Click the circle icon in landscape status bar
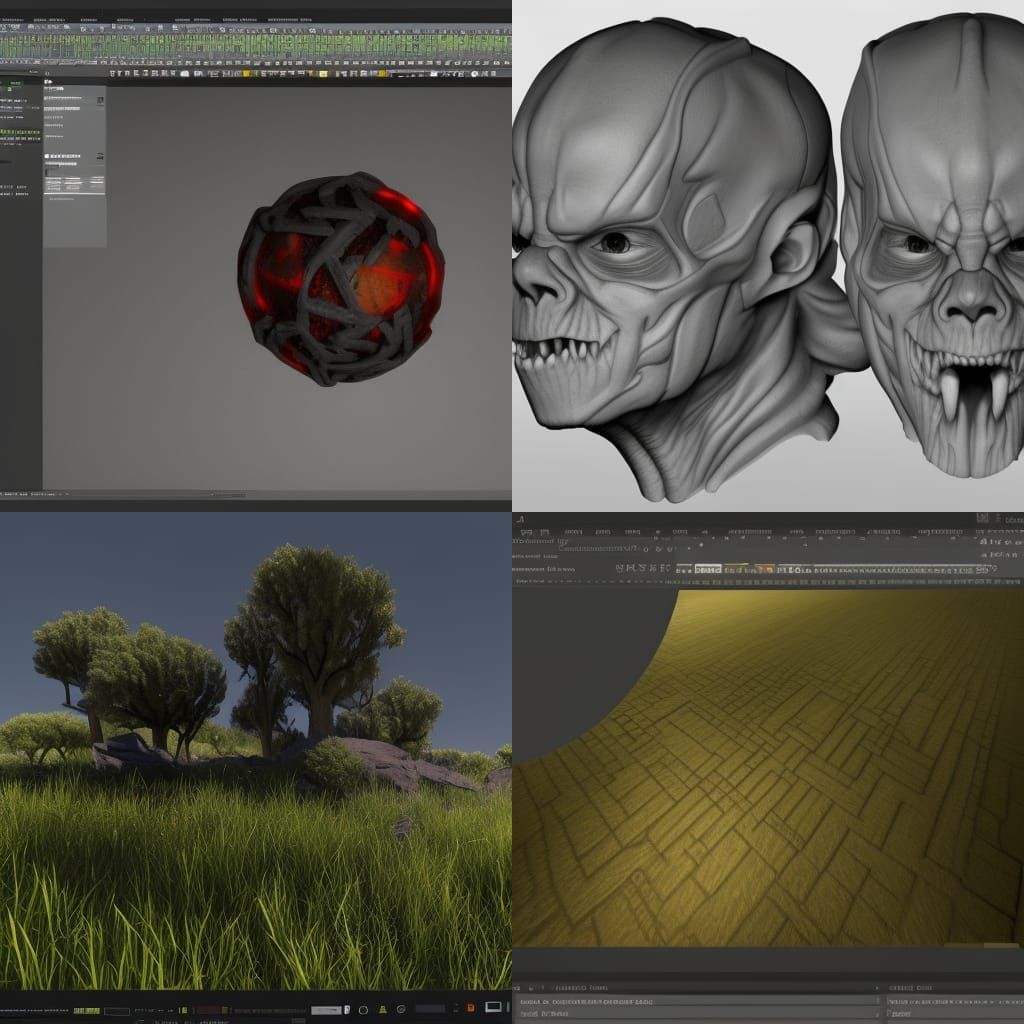The width and height of the screenshot is (1024, 1024). click(363, 1008)
